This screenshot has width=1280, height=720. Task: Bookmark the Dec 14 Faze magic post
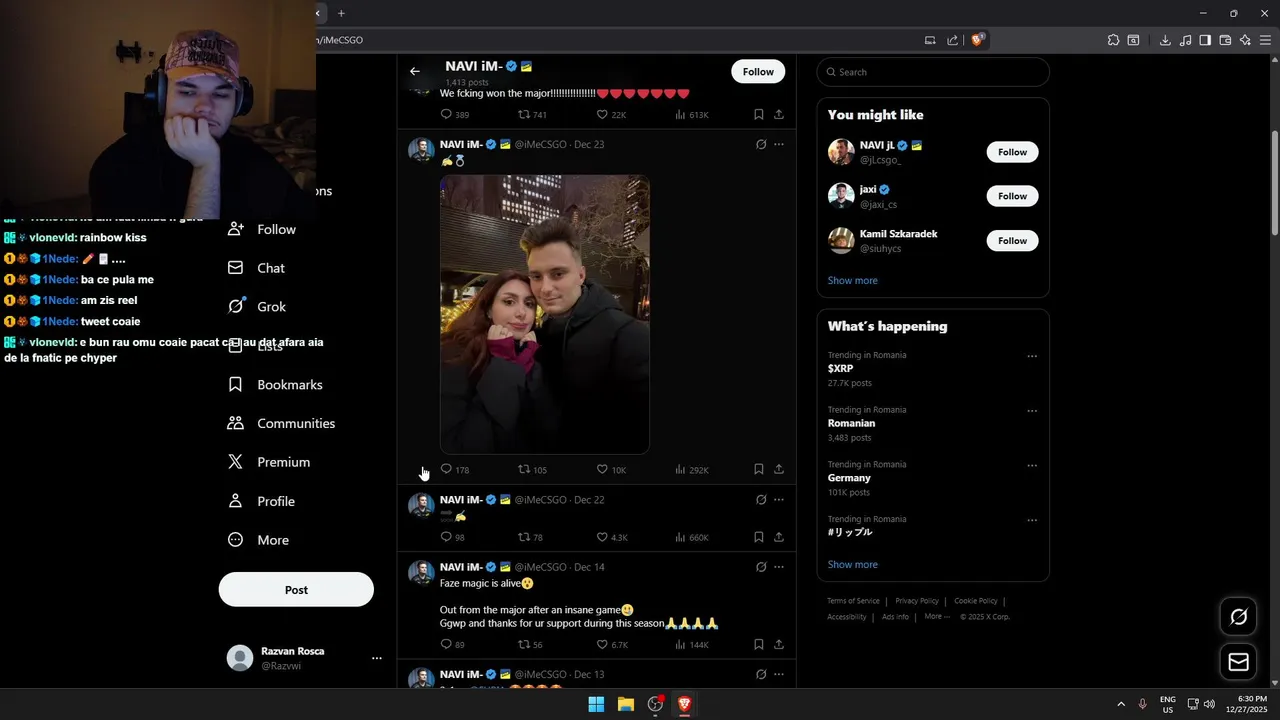pyautogui.click(x=759, y=644)
